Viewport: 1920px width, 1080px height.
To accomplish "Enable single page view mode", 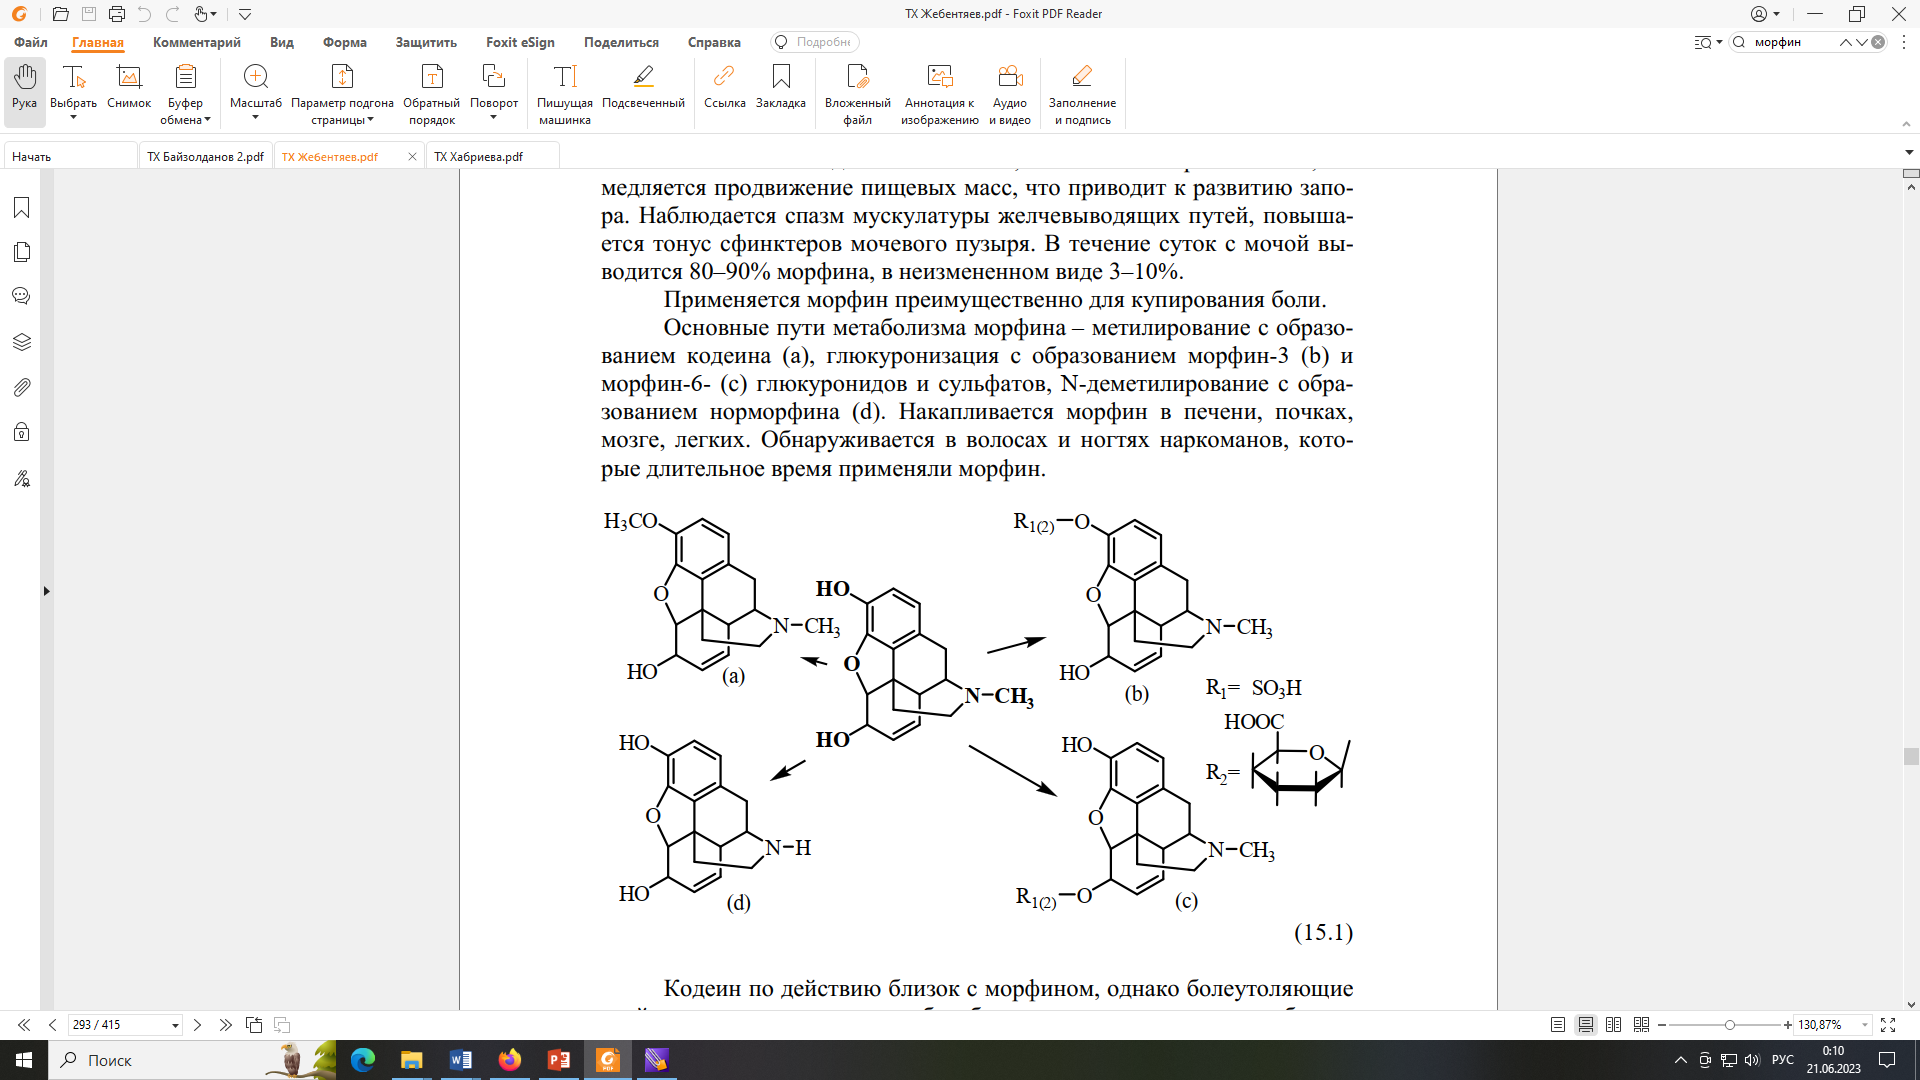I will coord(1557,1025).
